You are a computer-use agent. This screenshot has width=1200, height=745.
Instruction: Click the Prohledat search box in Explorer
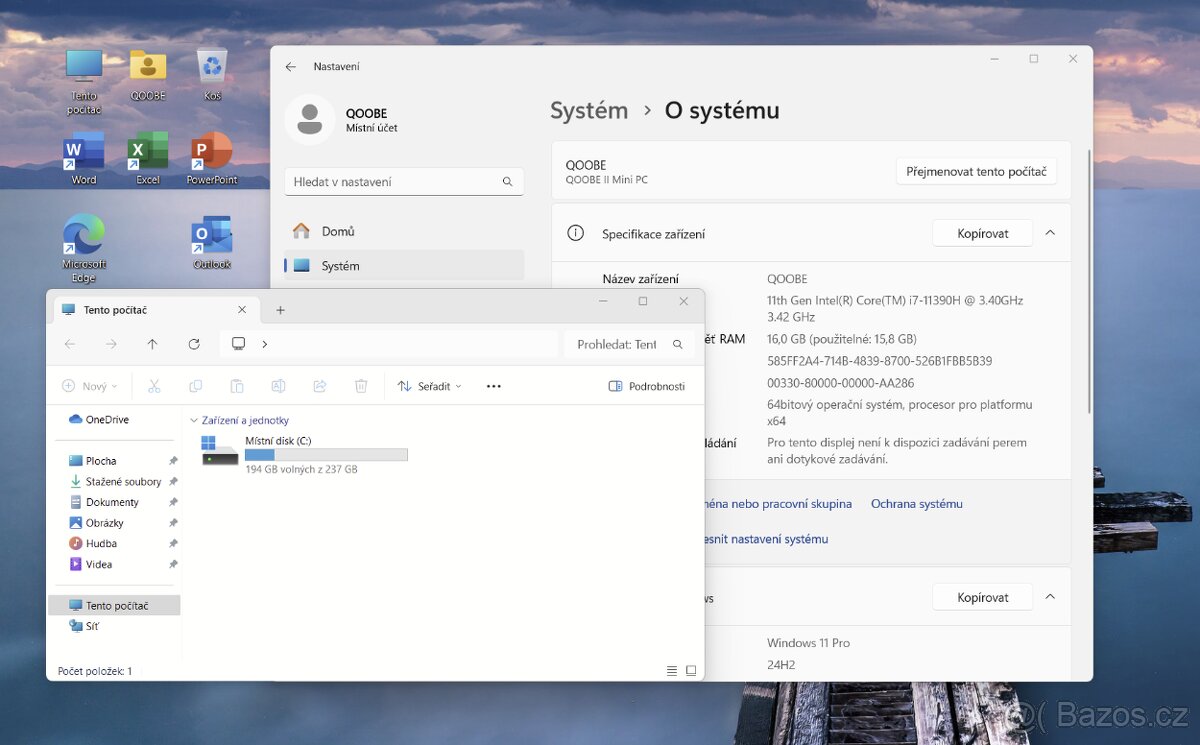tap(629, 344)
